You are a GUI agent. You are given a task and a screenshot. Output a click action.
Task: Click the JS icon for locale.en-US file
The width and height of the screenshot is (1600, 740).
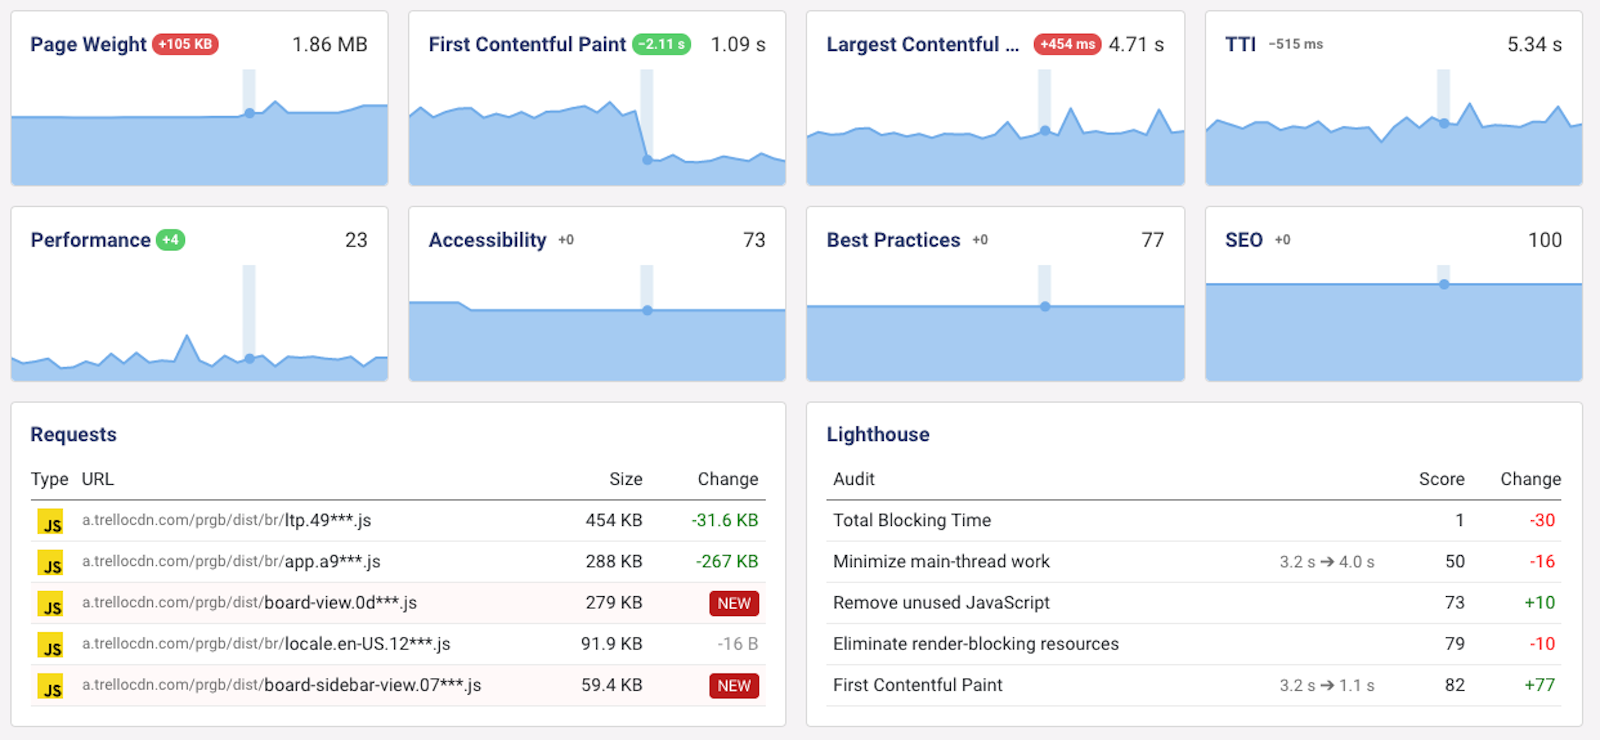(50, 645)
